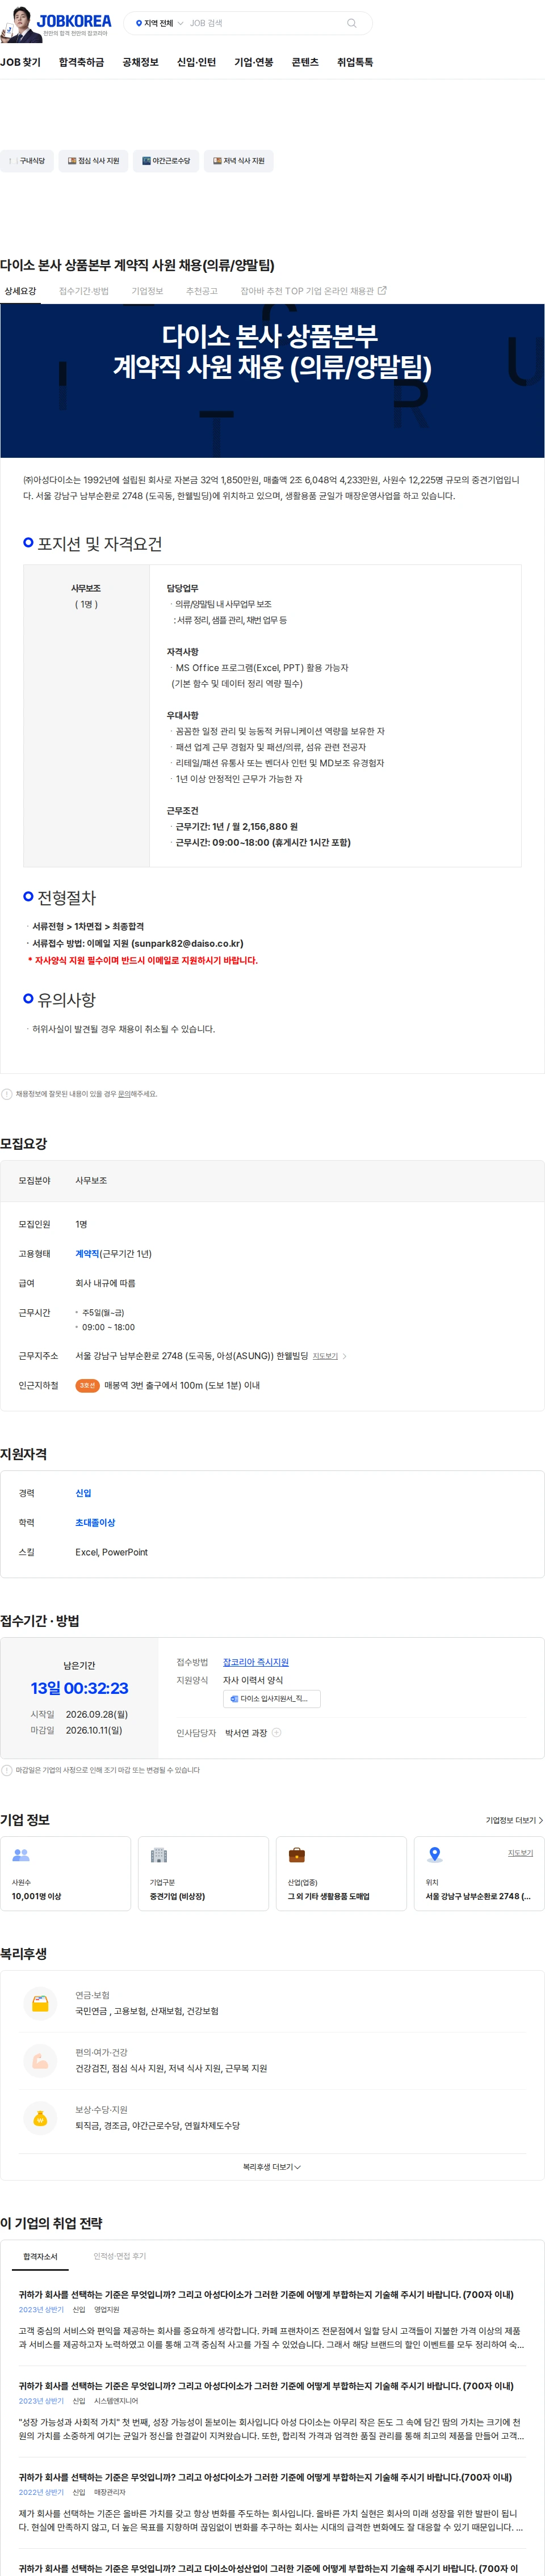Open 지도보기 next to the work address
The width and height of the screenshot is (545, 2576).
click(325, 1357)
